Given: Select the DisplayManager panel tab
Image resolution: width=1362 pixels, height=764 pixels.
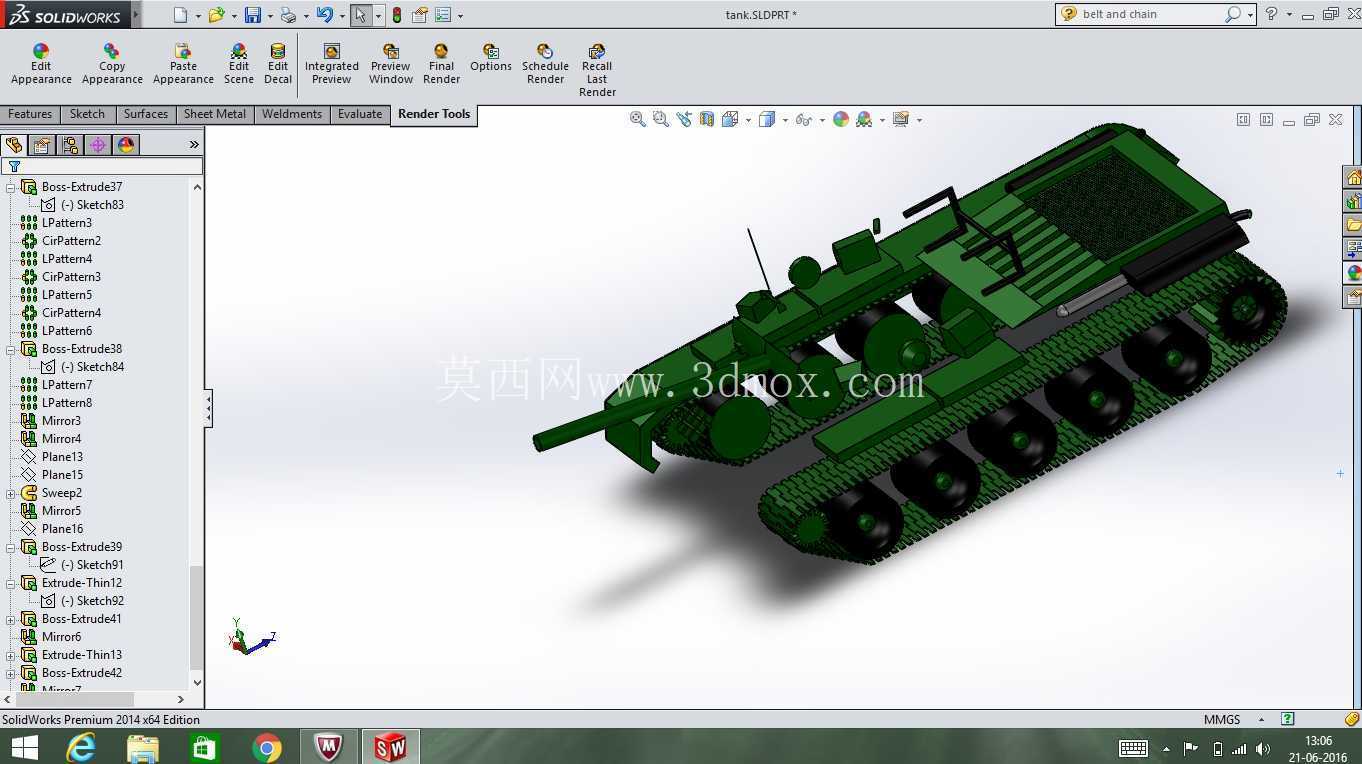Looking at the screenshot, I should tap(126, 145).
